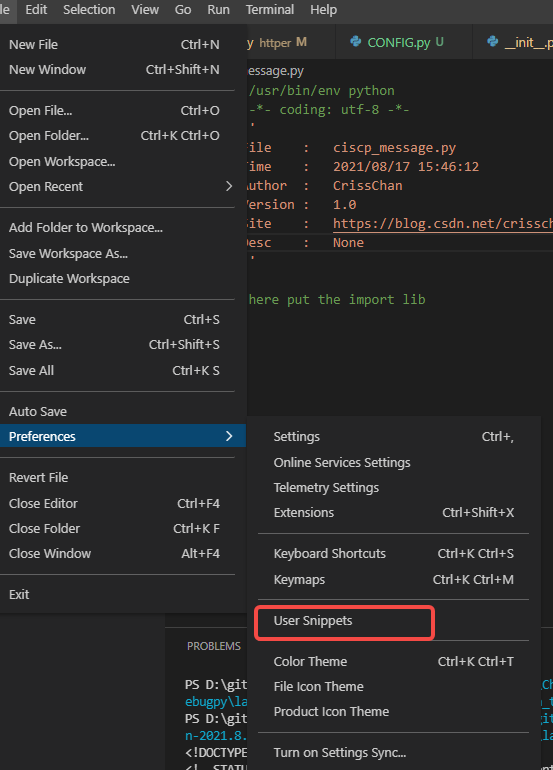Open Online Services Settings
The width and height of the screenshot is (553, 770).
pos(393,463)
